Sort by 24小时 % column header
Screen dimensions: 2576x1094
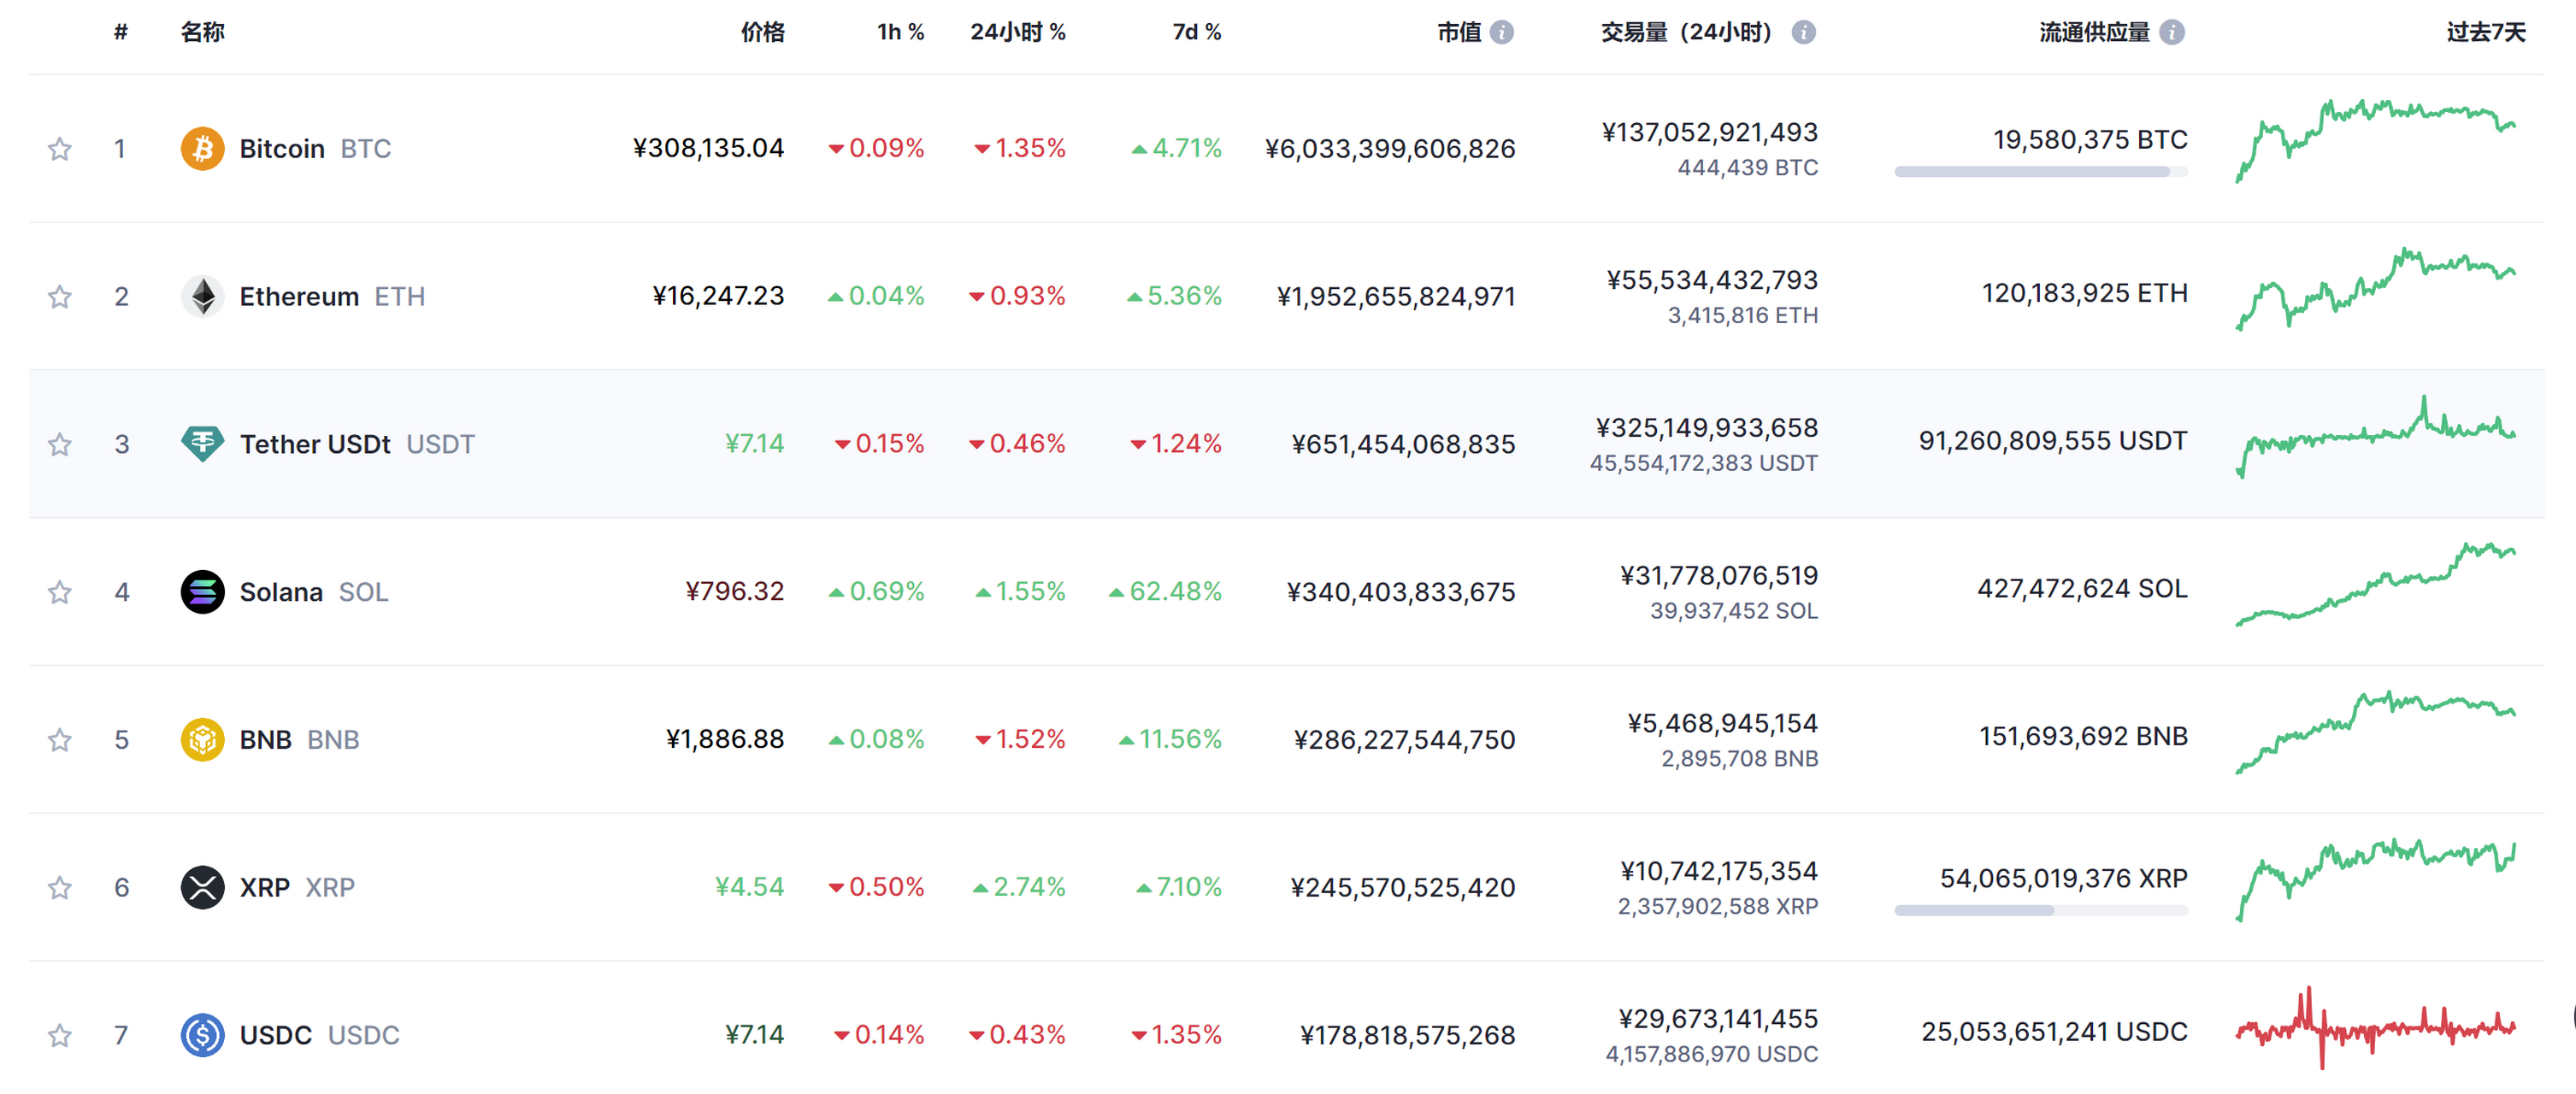click(x=1018, y=33)
